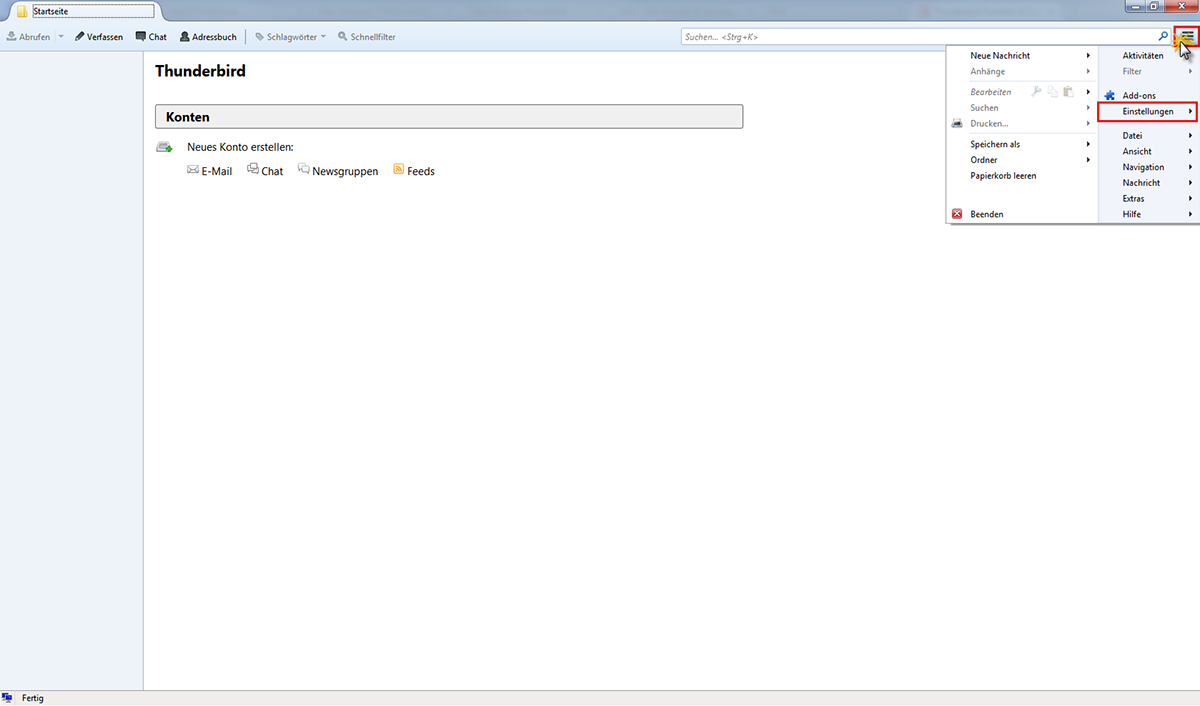Click the Thunderbird heading text
The image size is (1200, 706).
(x=200, y=71)
